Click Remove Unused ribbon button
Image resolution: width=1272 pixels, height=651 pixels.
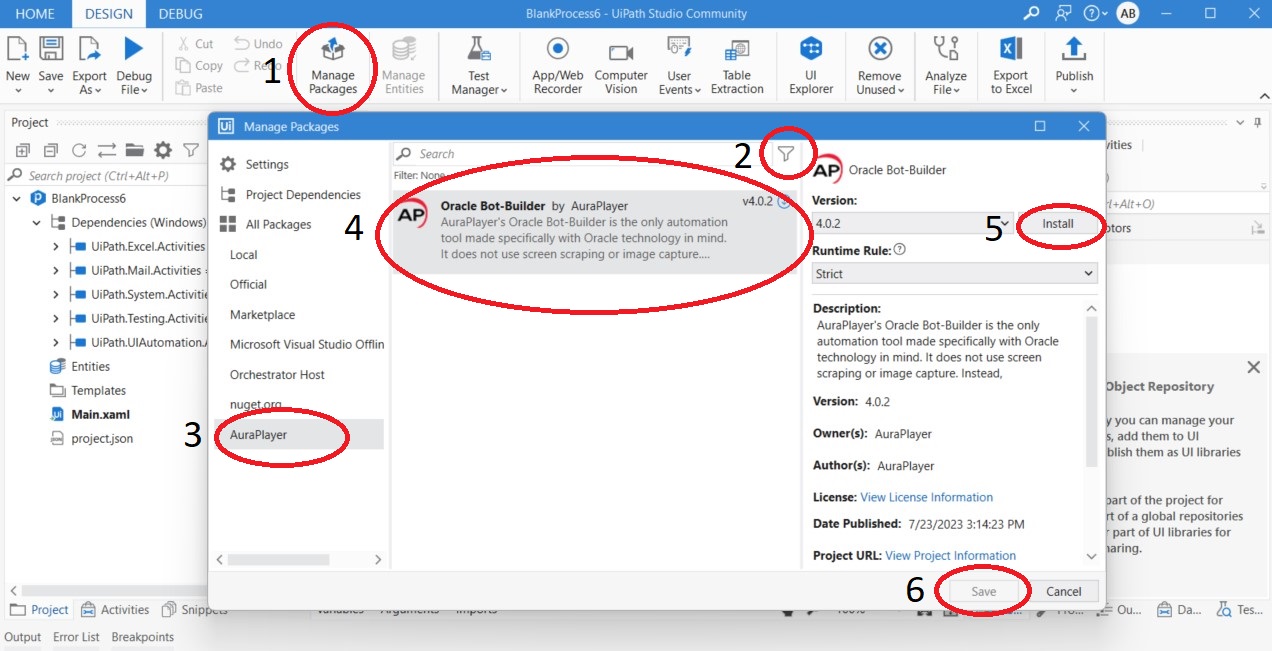(x=880, y=66)
